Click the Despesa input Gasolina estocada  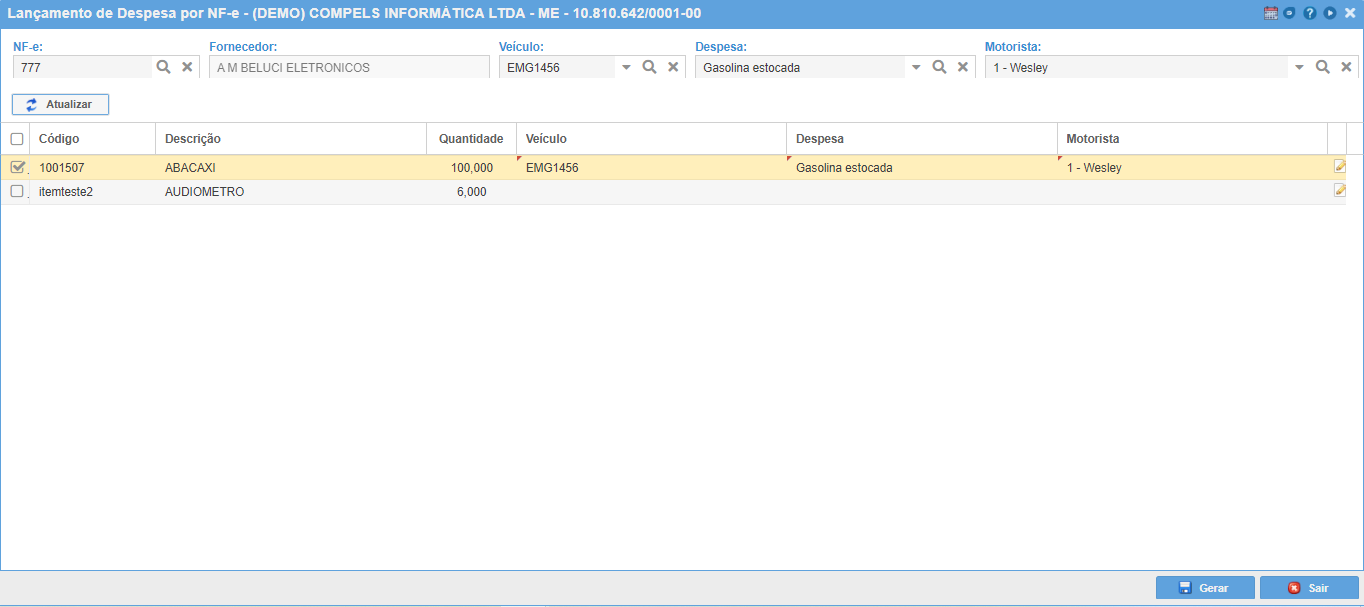(800, 67)
